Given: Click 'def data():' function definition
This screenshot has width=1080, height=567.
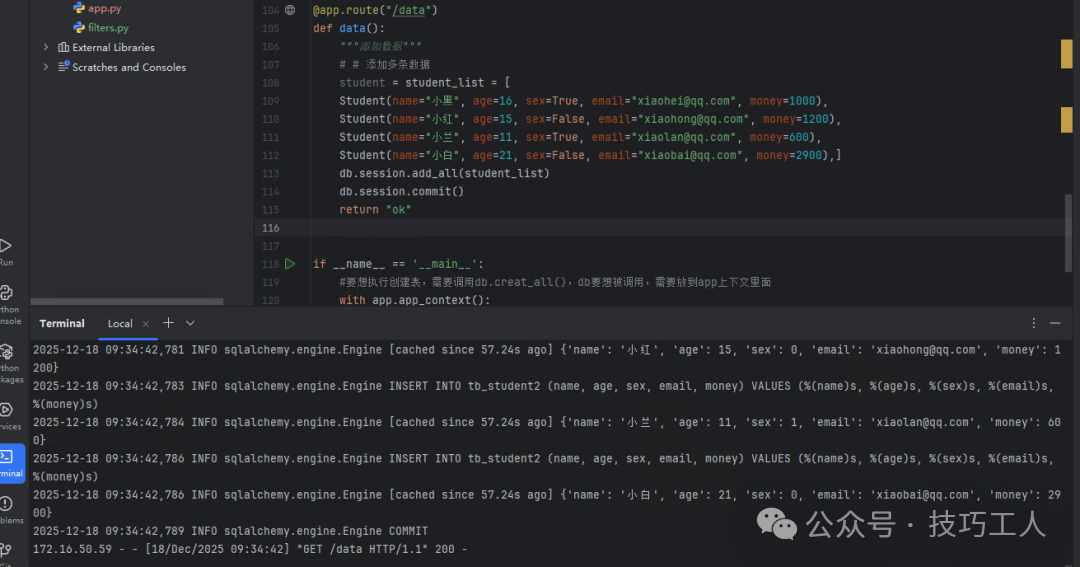Looking at the screenshot, I should pos(349,29).
